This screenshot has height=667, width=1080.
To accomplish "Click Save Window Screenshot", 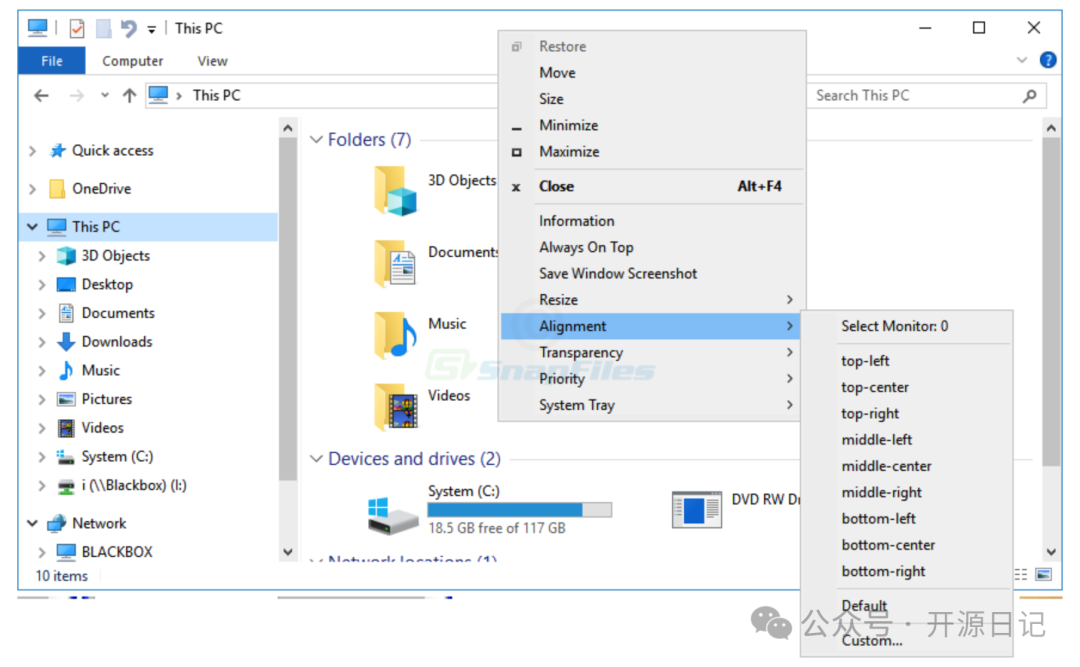I will [x=618, y=273].
